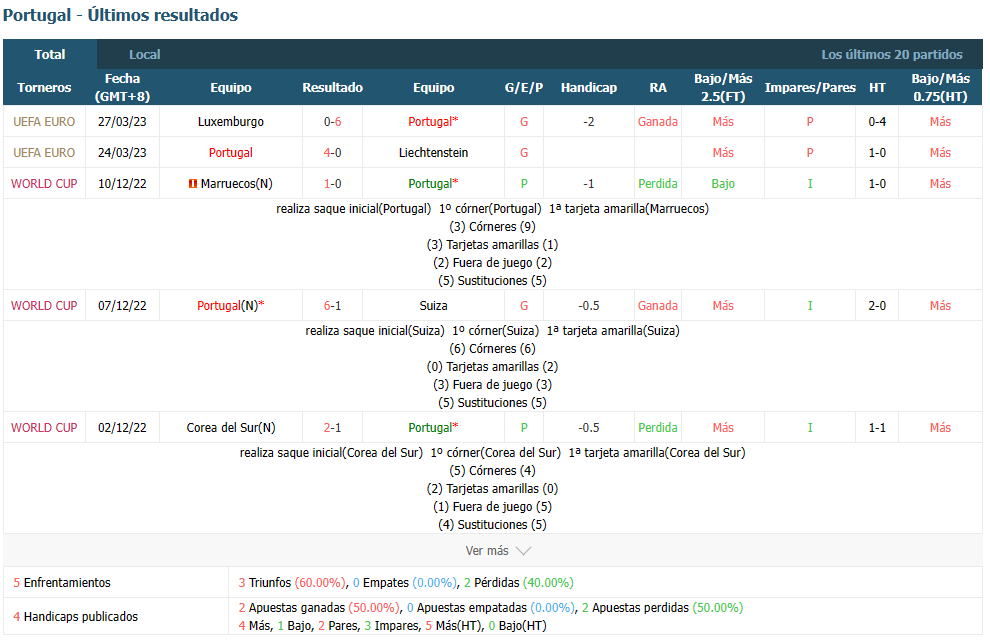990x640 pixels.
Task: Open the Luxemburgo team link
Action: coord(231,122)
